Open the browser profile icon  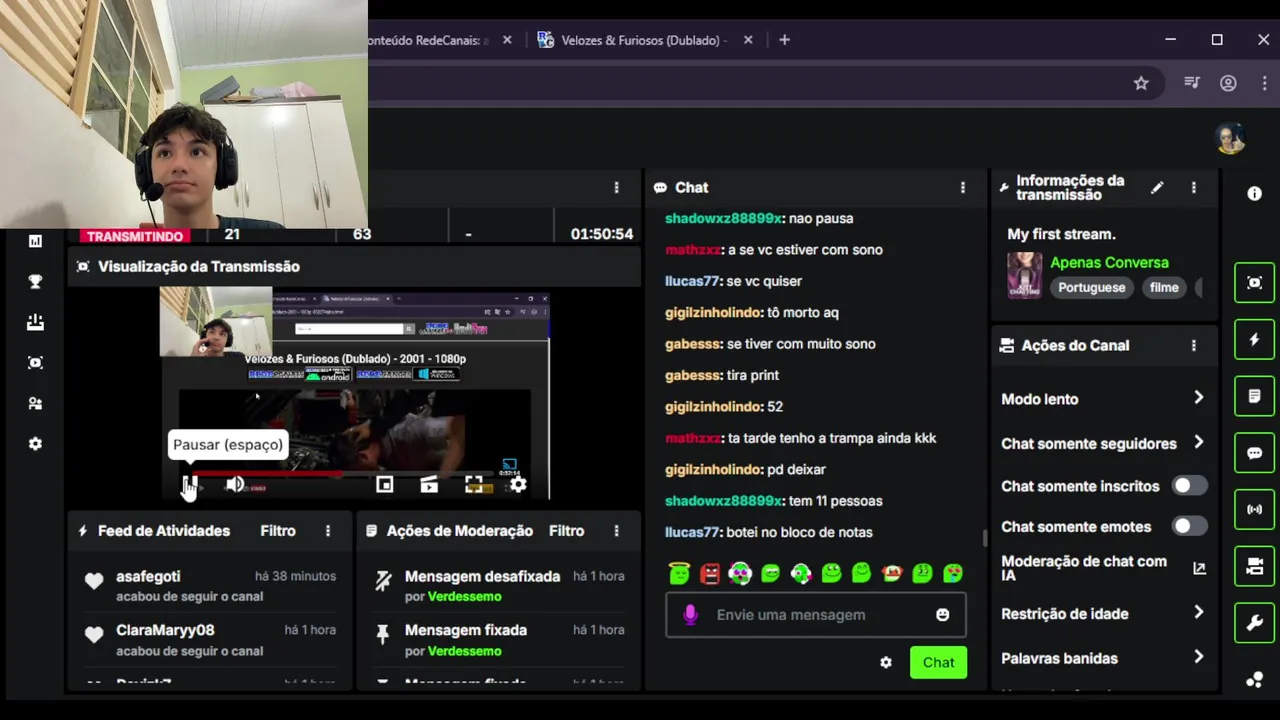[1228, 83]
